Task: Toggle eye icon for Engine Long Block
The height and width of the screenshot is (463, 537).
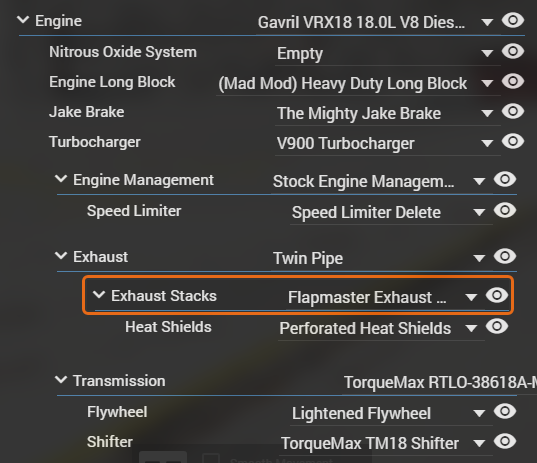Action: [x=513, y=82]
